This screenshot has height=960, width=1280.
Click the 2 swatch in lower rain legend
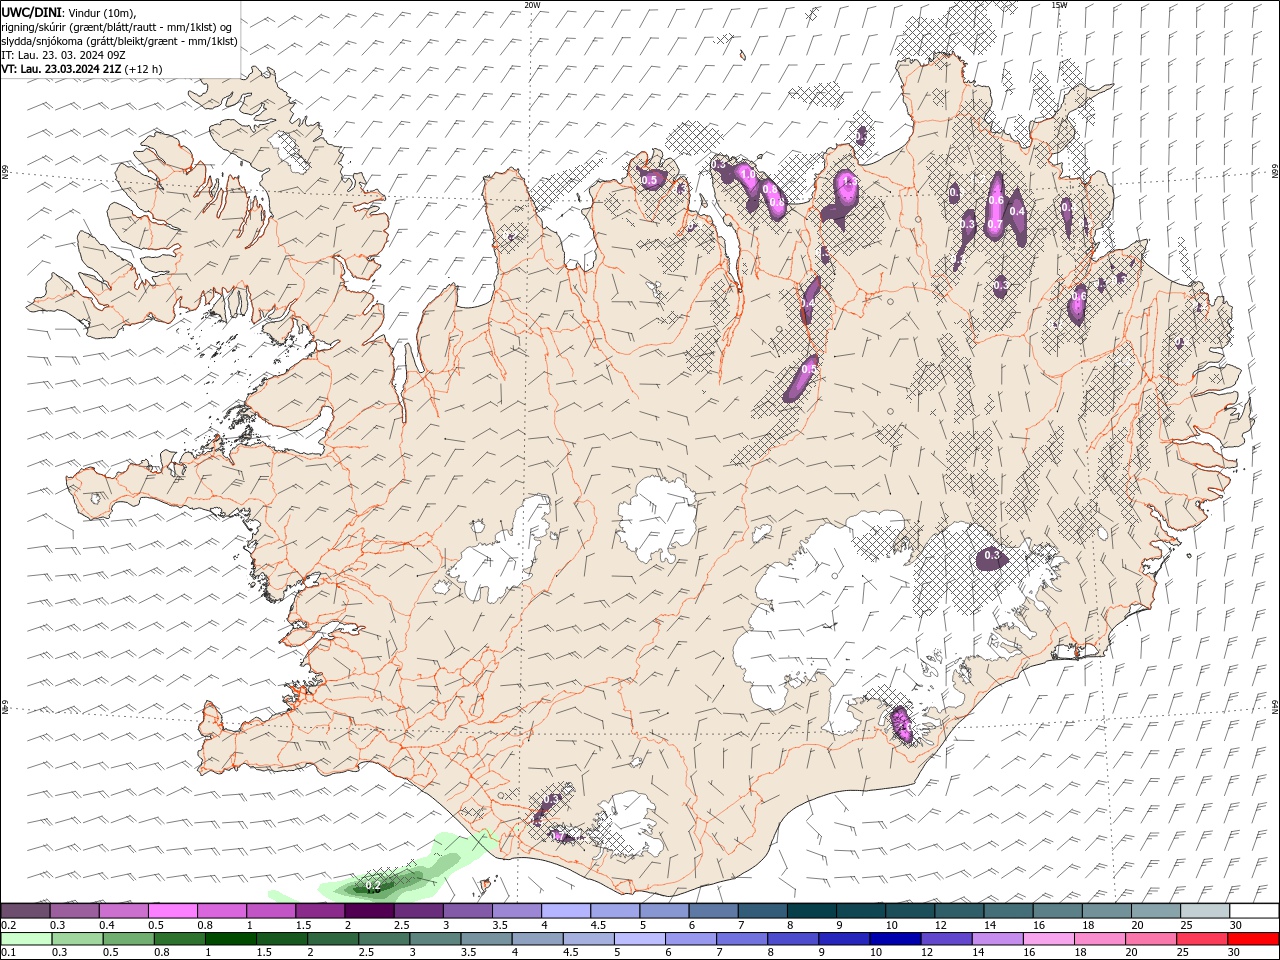click(x=334, y=939)
